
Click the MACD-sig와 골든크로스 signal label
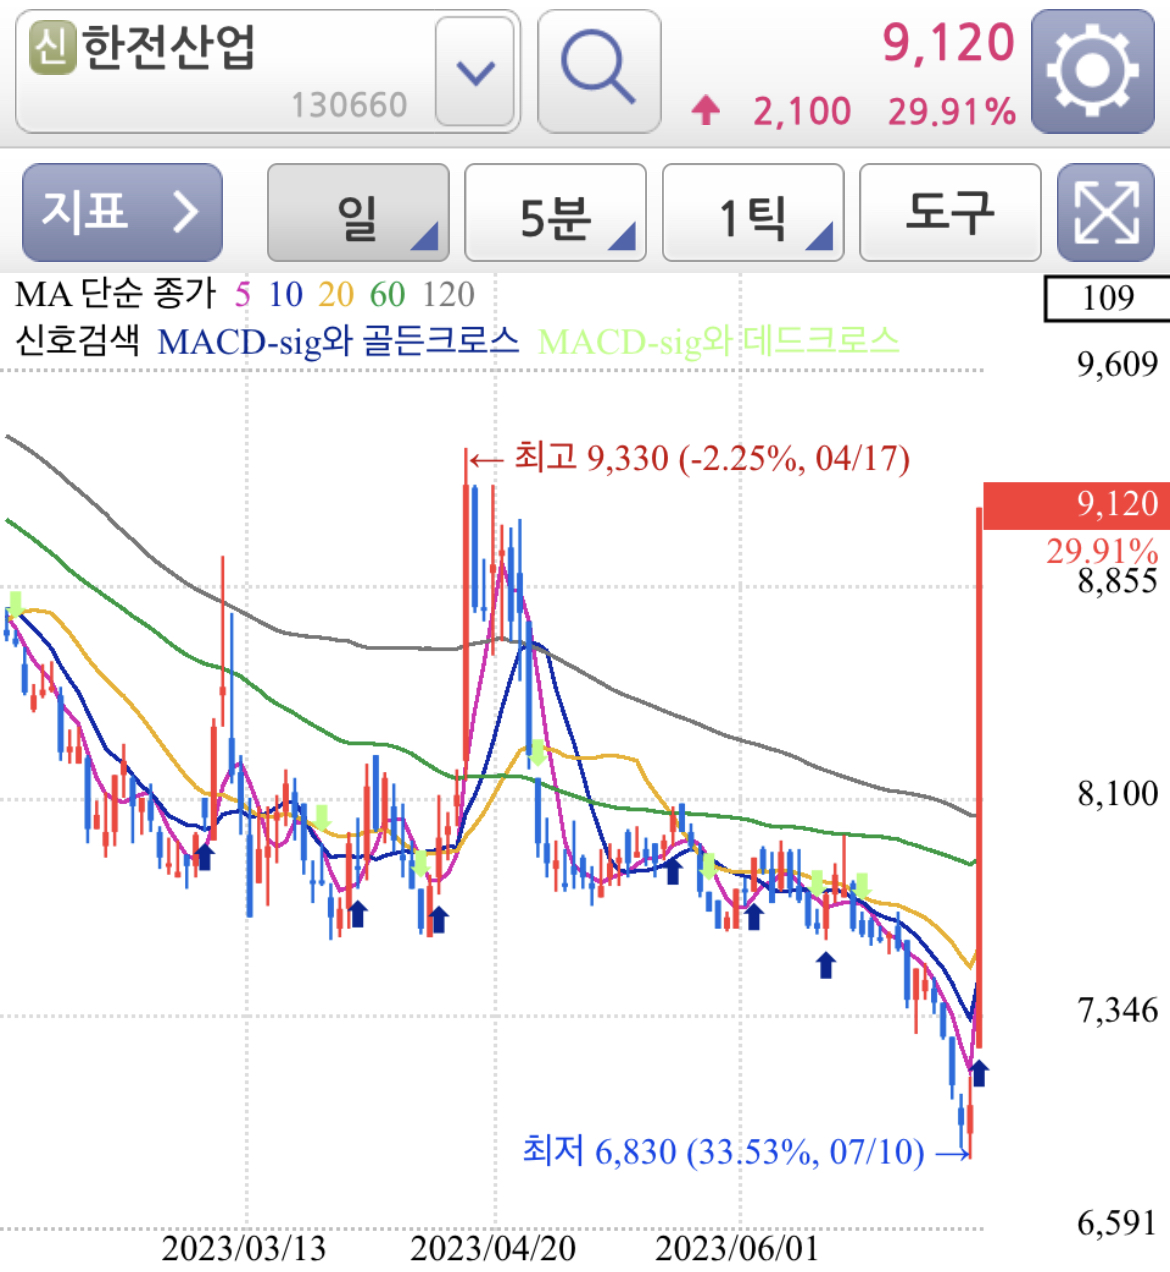point(338,342)
